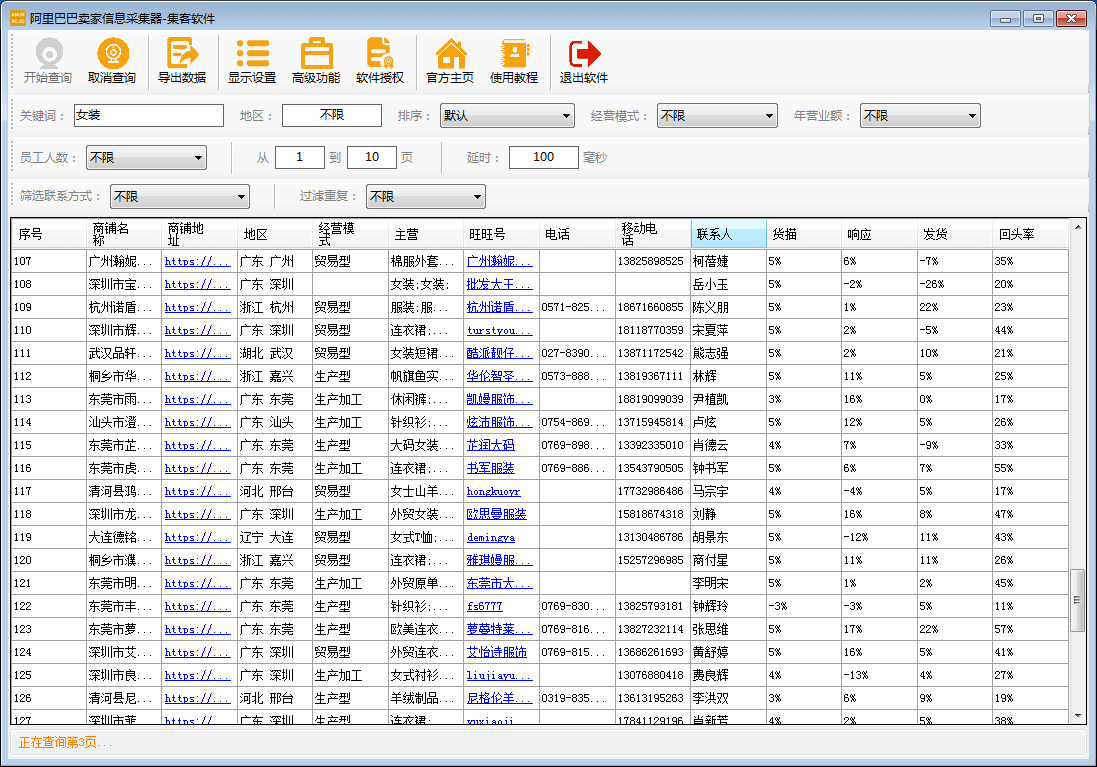The image size is (1097, 767).
Task: Open 显示设置 display settings
Action: 252,61
